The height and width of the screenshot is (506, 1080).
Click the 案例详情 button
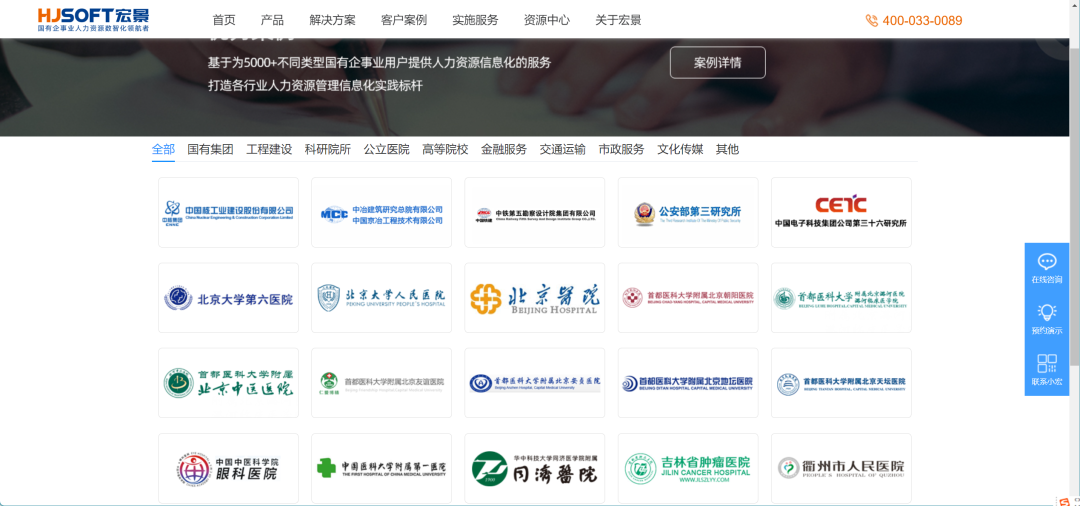pyautogui.click(x=718, y=63)
